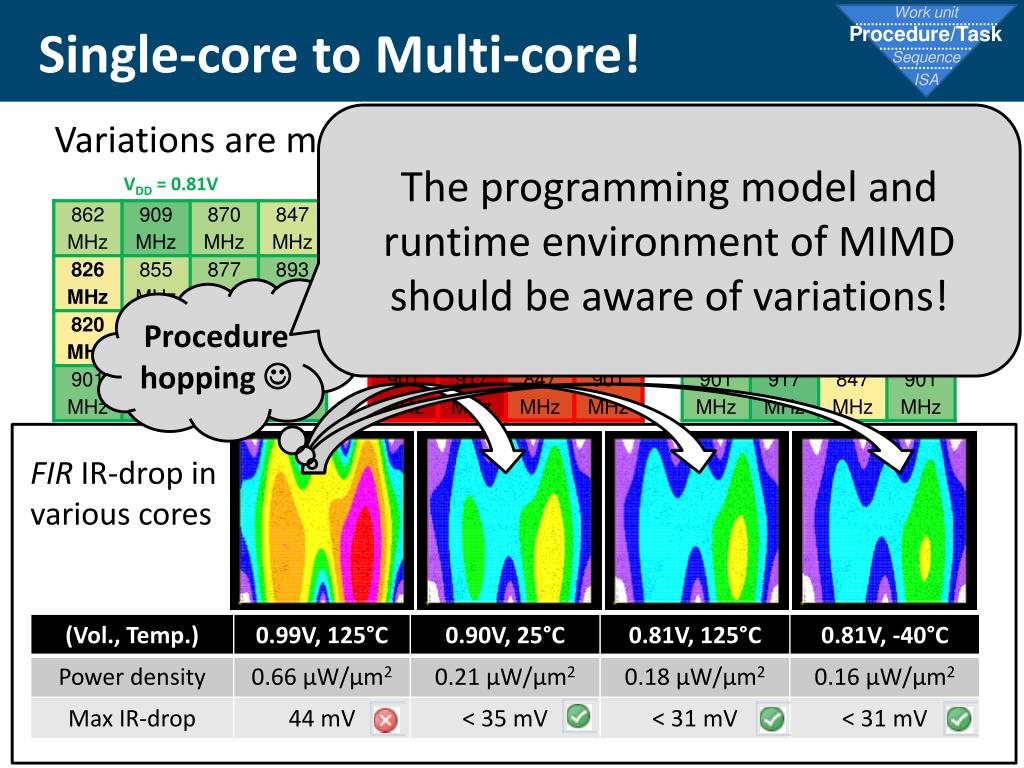The width and height of the screenshot is (1024, 768).
Task: Click the green check beside < 35 mV
Action: pos(579,716)
